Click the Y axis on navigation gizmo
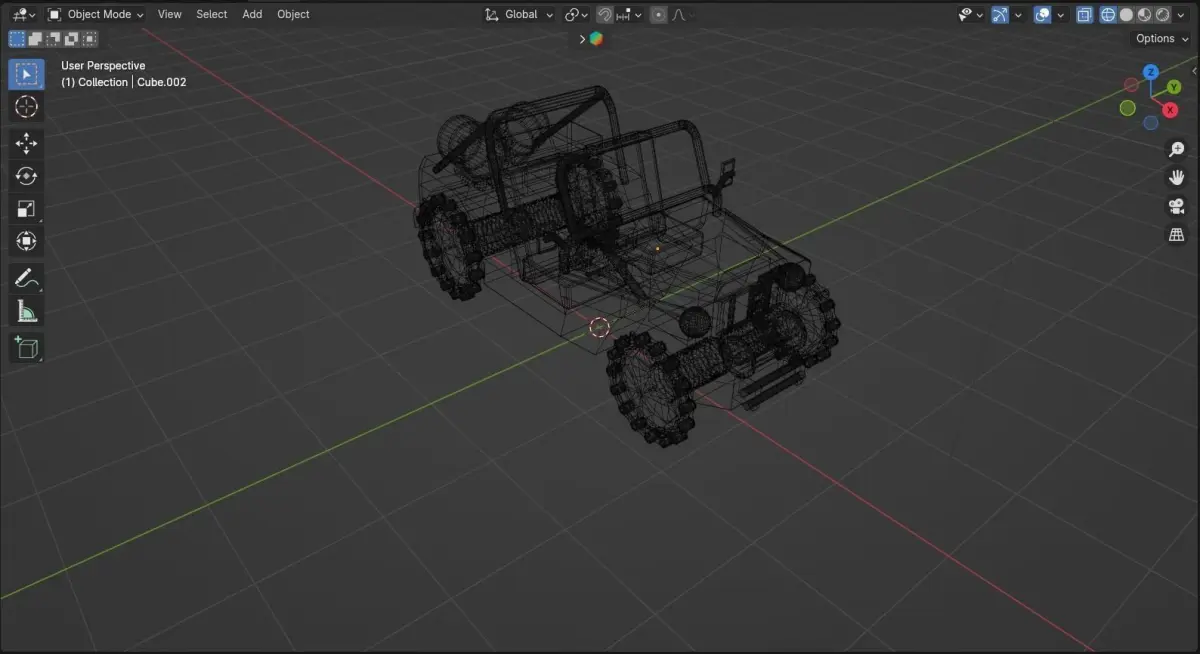 click(x=1174, y=87)
